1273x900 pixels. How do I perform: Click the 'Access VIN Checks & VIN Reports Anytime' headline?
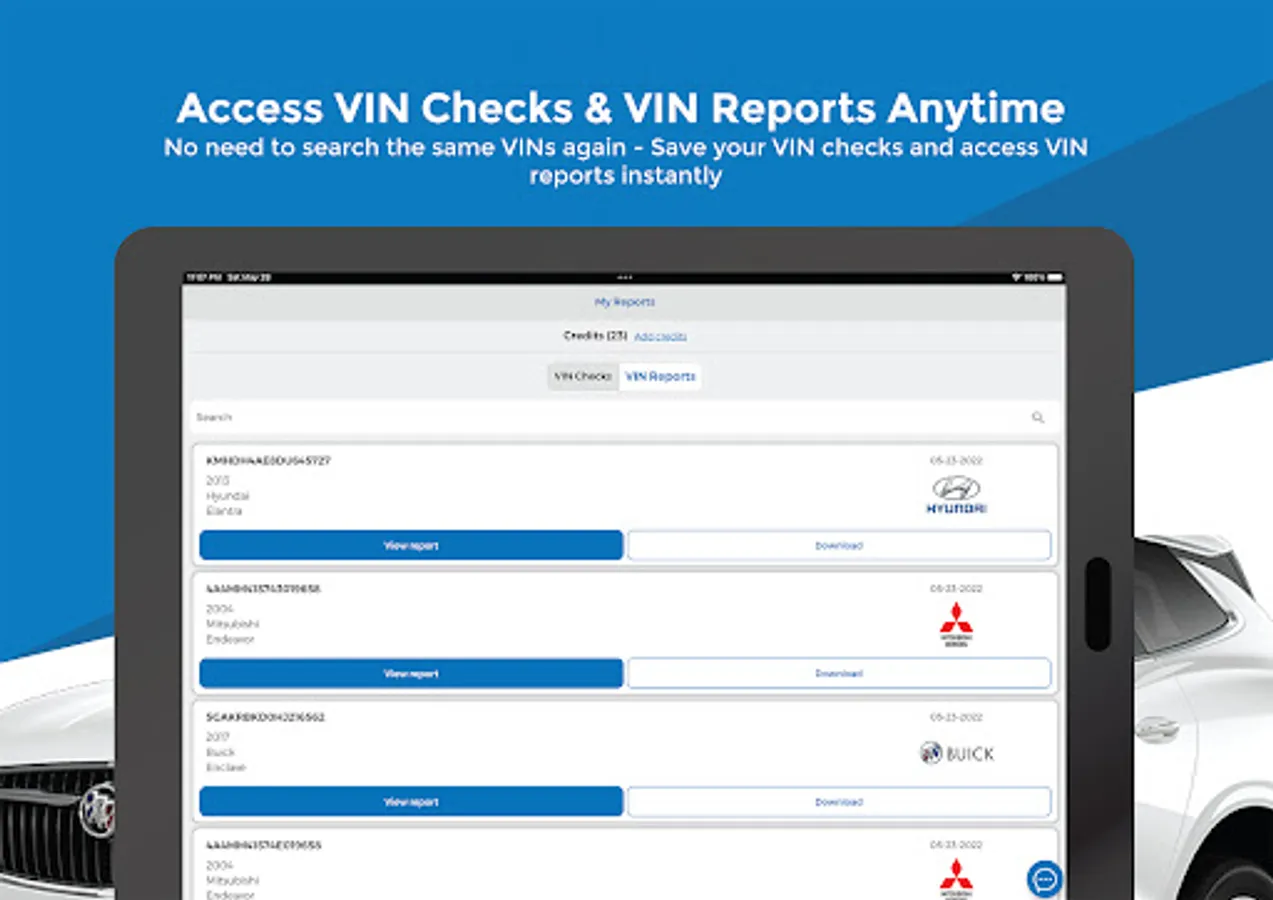(620, 108)
